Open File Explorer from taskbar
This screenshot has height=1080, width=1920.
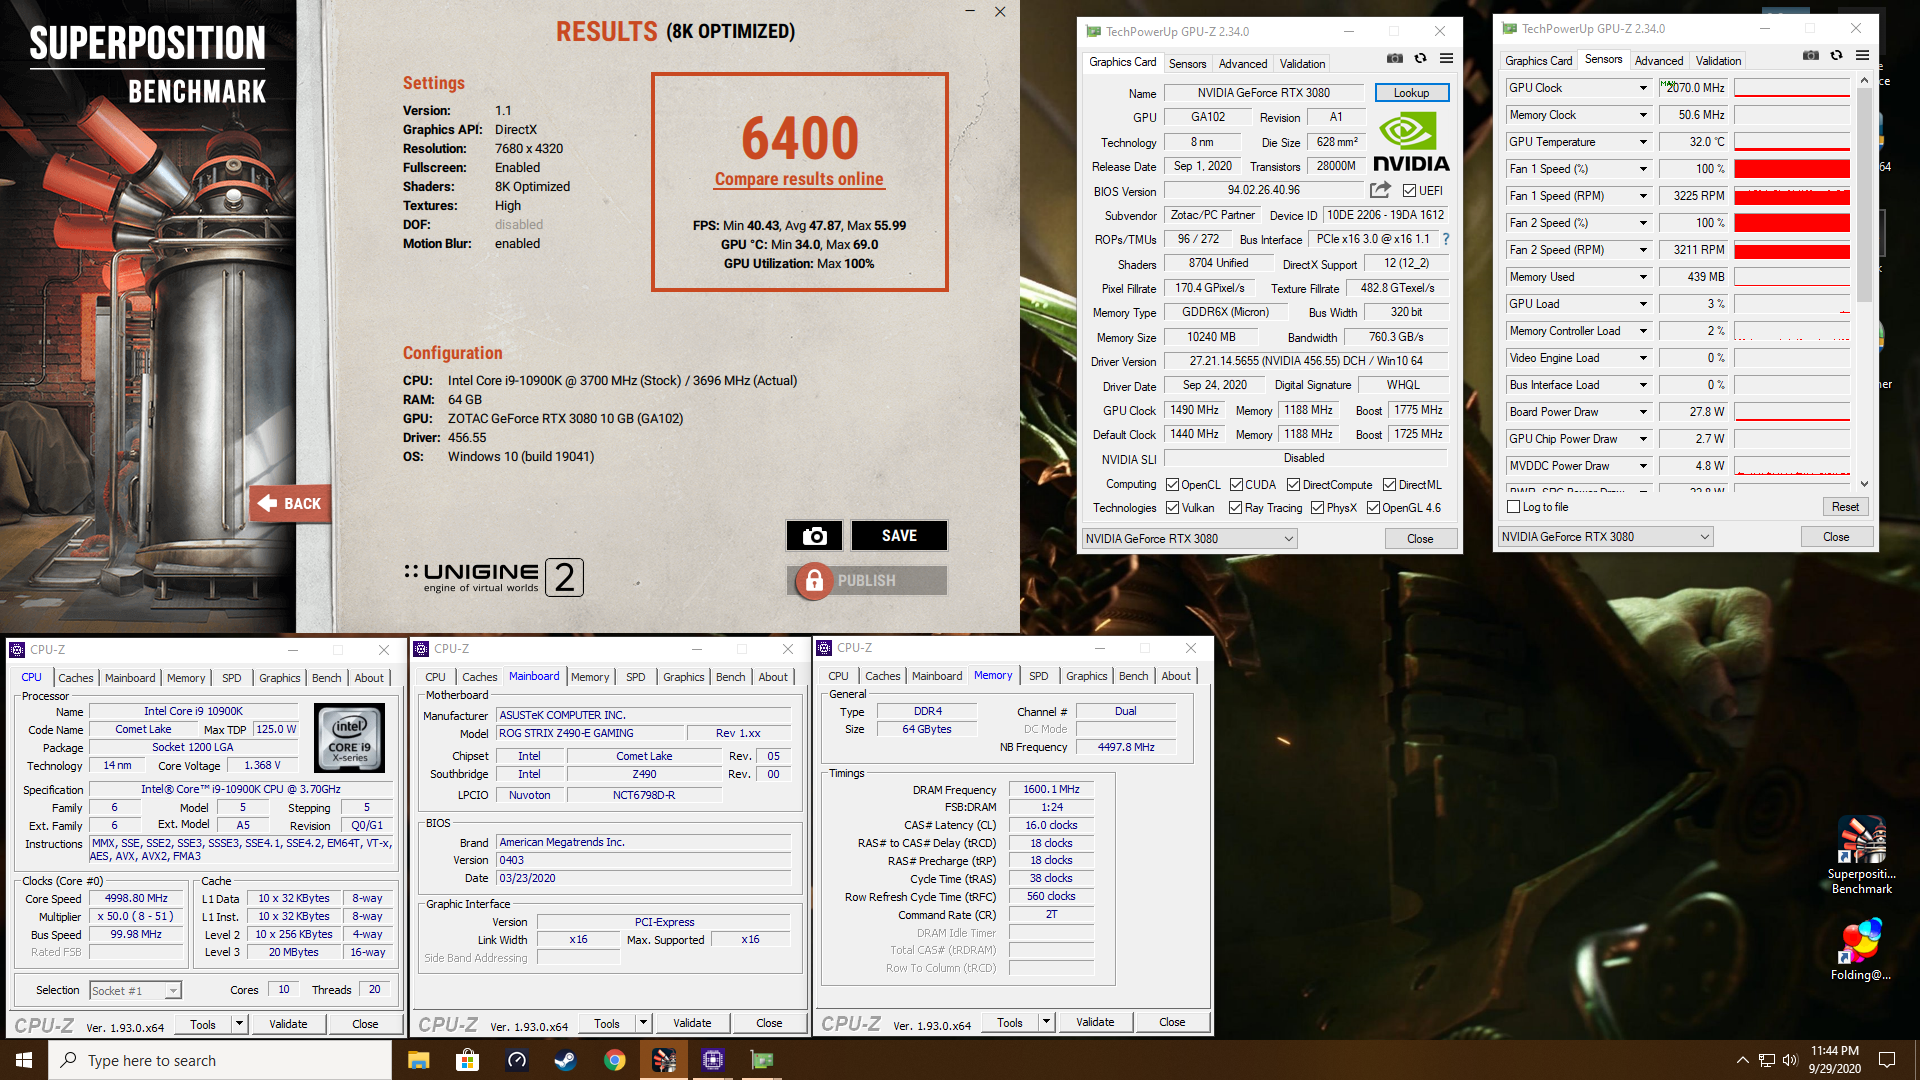coord(418,1060)
